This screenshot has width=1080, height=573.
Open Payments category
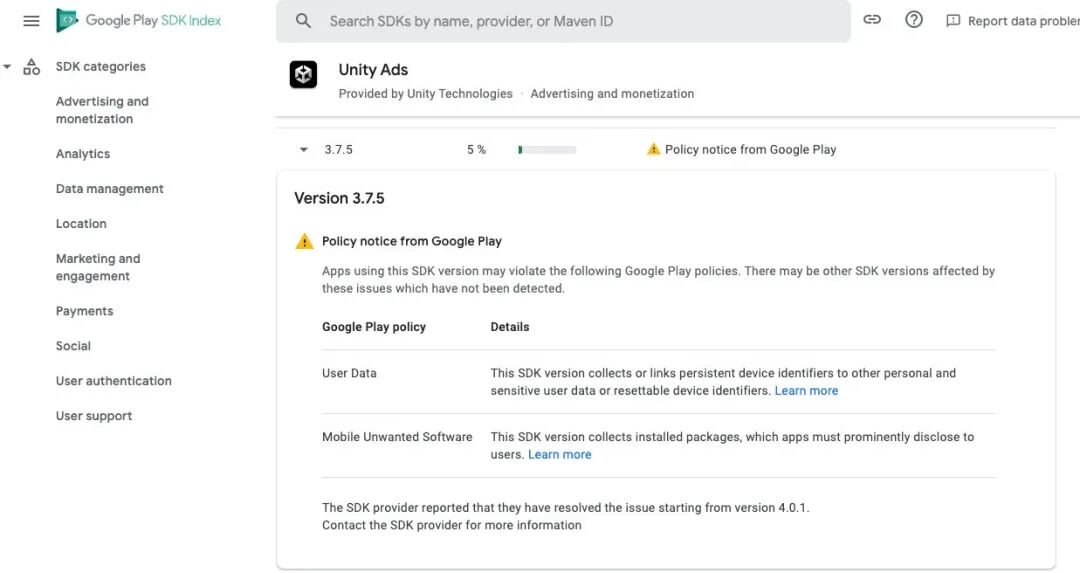click(84, 311)
